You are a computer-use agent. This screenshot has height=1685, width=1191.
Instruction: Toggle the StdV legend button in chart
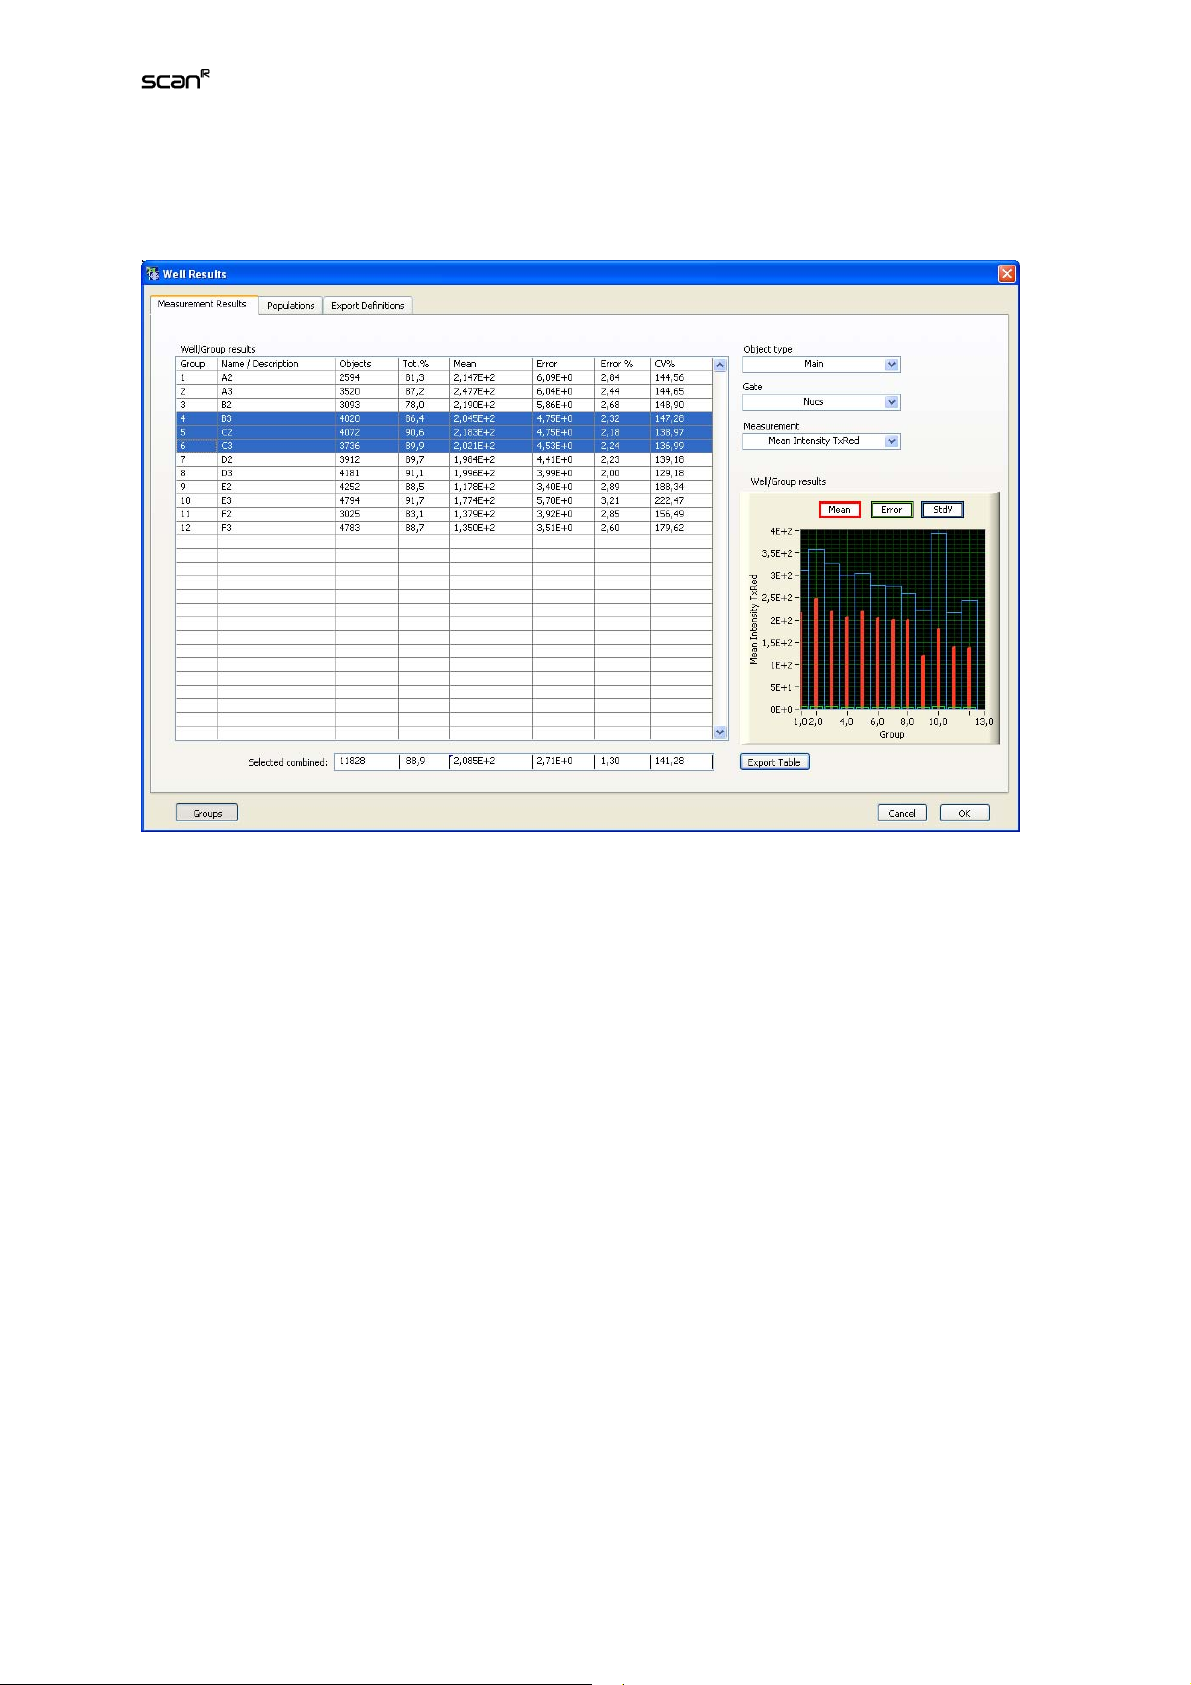click(942, 510)
